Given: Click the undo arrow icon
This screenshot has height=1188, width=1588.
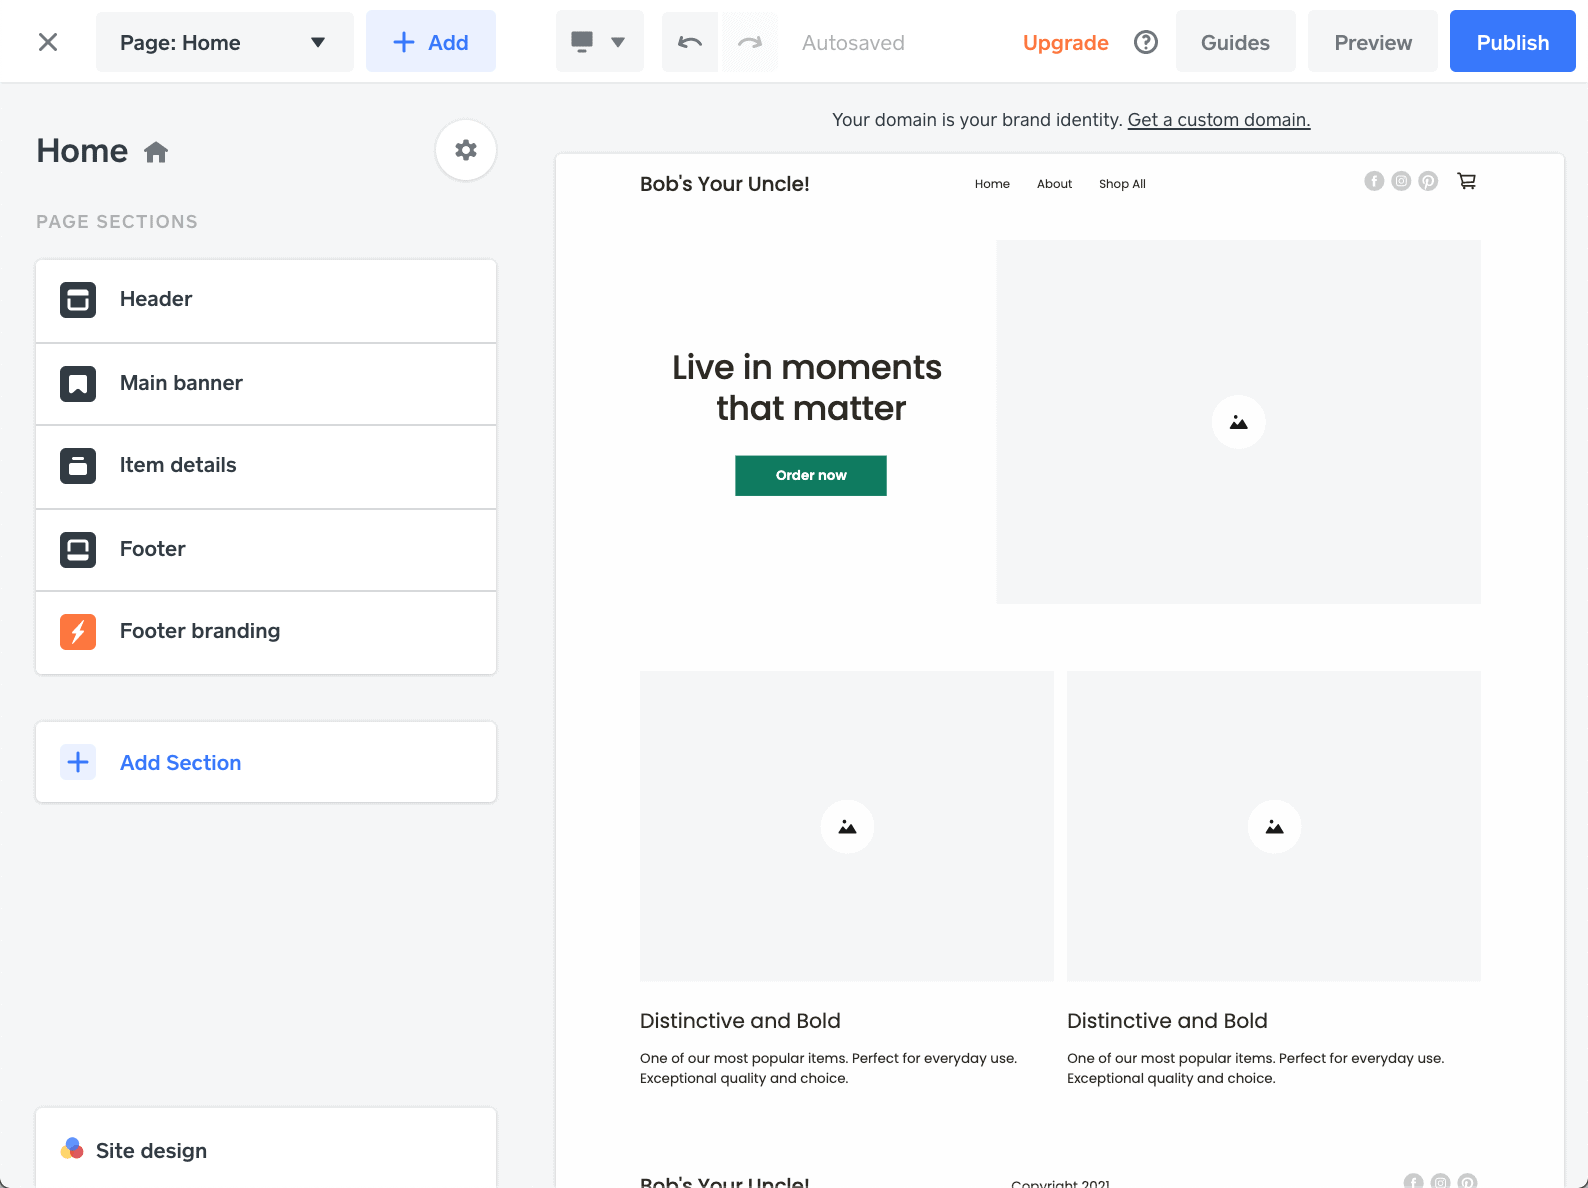Looking at the screenshot, I should click(x=690, y=42).
